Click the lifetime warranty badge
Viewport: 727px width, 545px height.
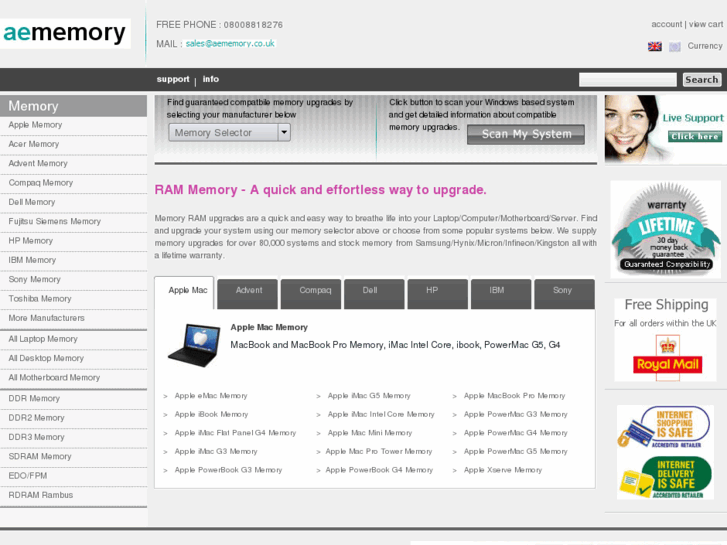[x=666, y=230]
